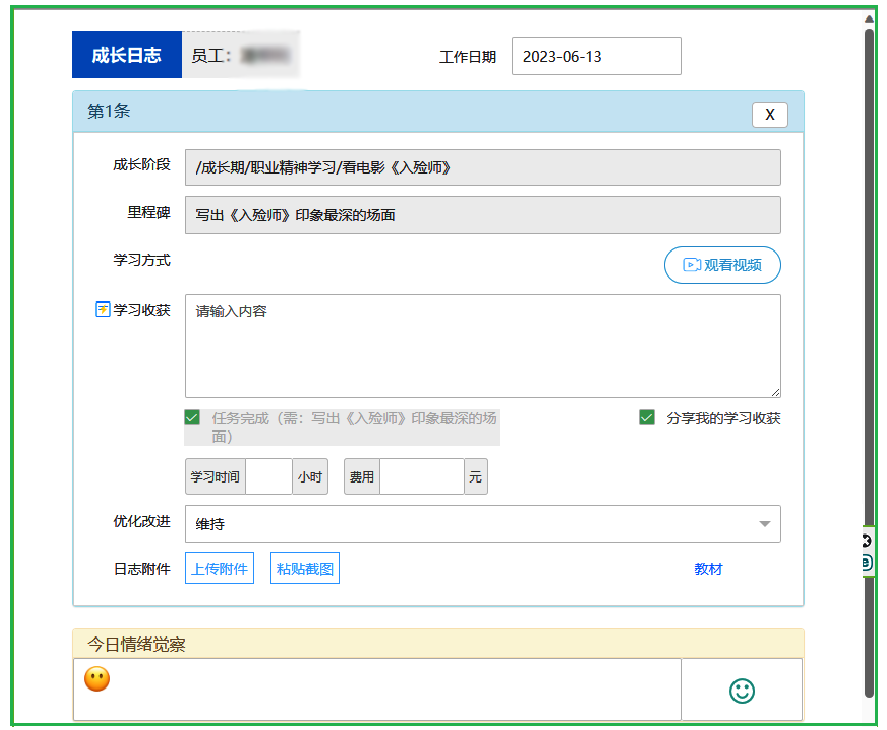
Task: Click the 粘贴截图 button
Action: 304,567
